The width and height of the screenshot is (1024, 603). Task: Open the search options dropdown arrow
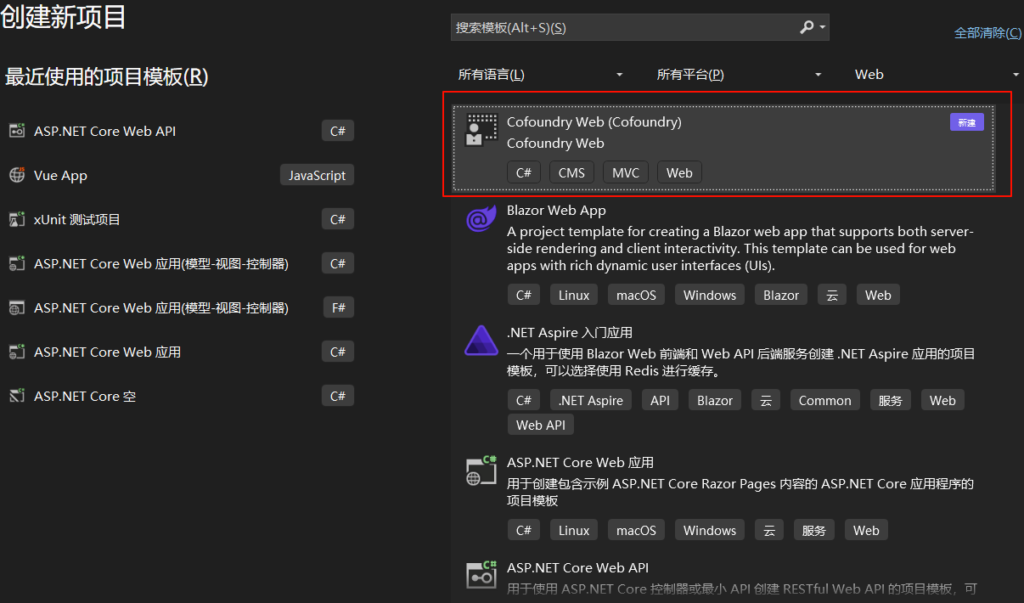pyautogui.click(x=822, y=27)
